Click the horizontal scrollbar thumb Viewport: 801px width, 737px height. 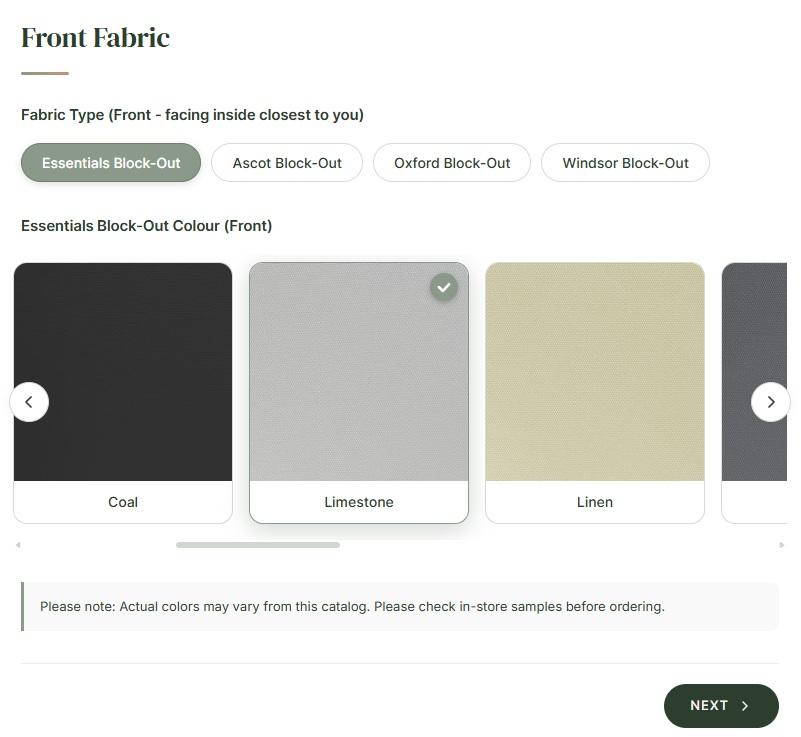(258, 545)
